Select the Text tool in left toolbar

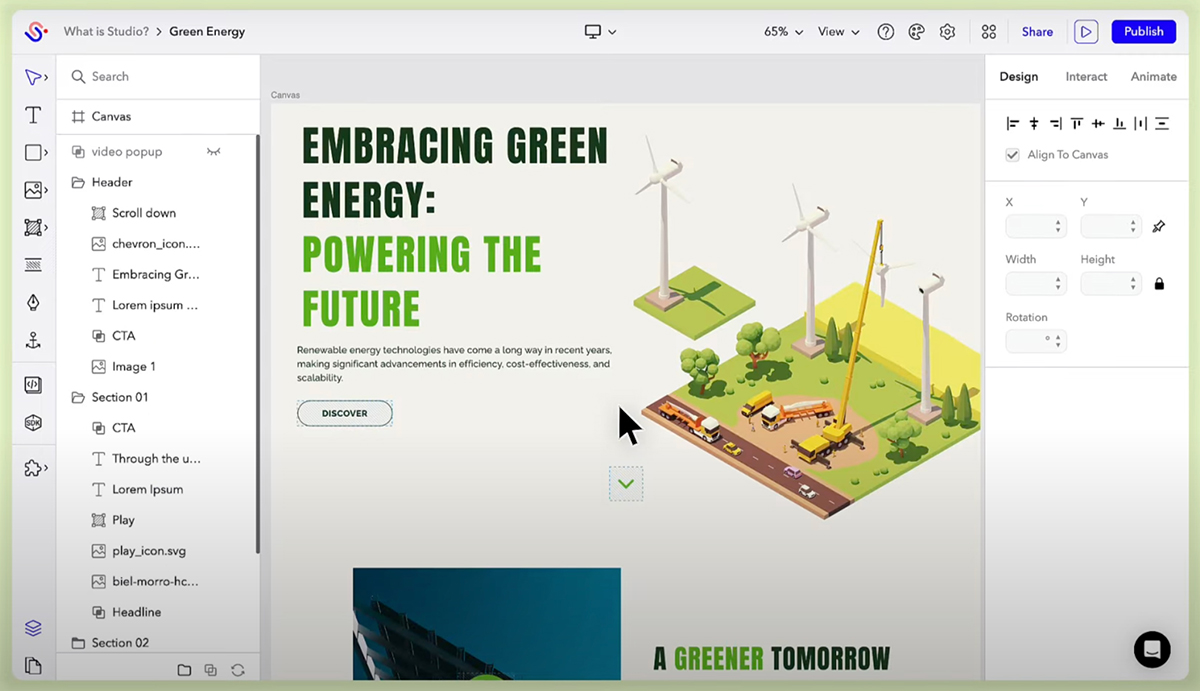coord(33,115)
